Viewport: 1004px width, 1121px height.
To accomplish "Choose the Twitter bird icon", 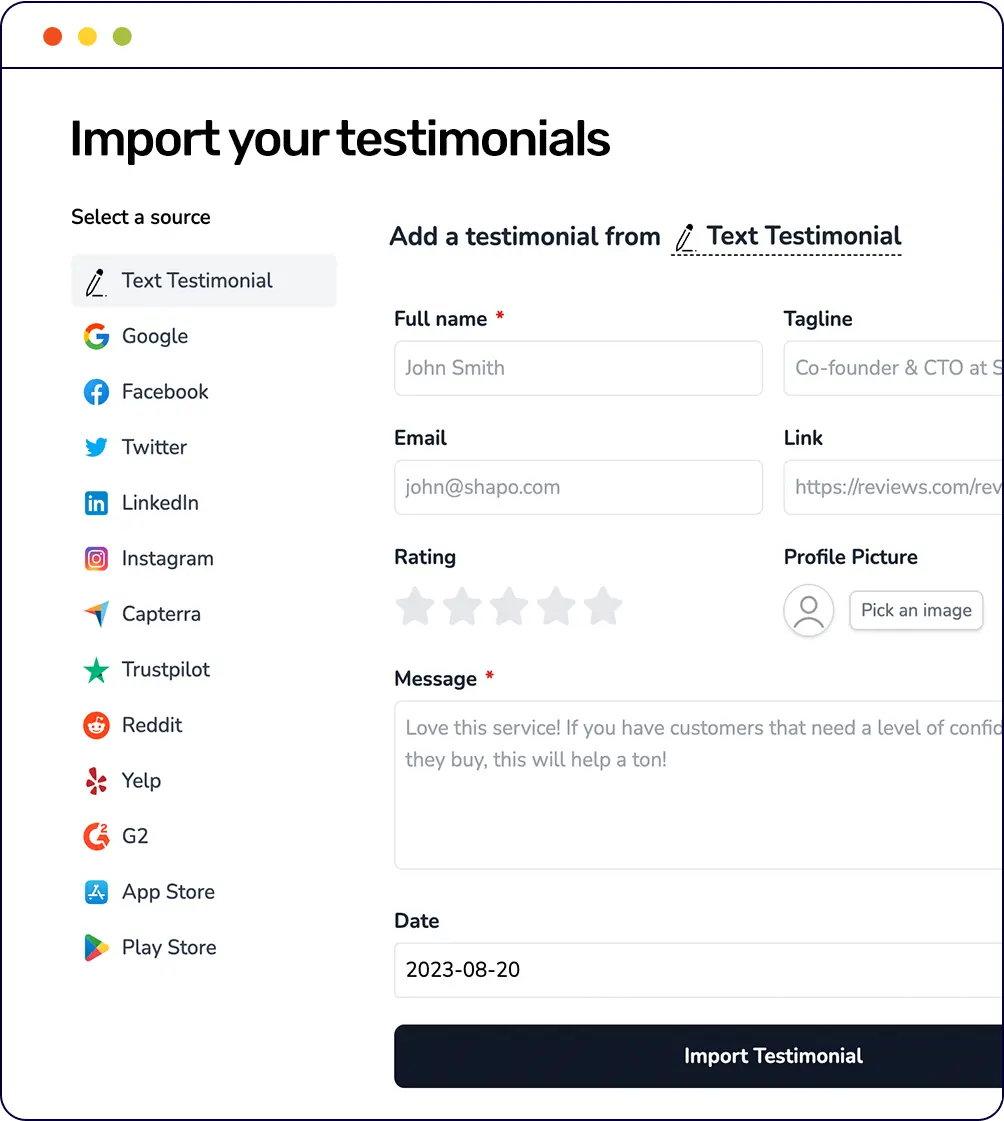I will tap(96, 447).
